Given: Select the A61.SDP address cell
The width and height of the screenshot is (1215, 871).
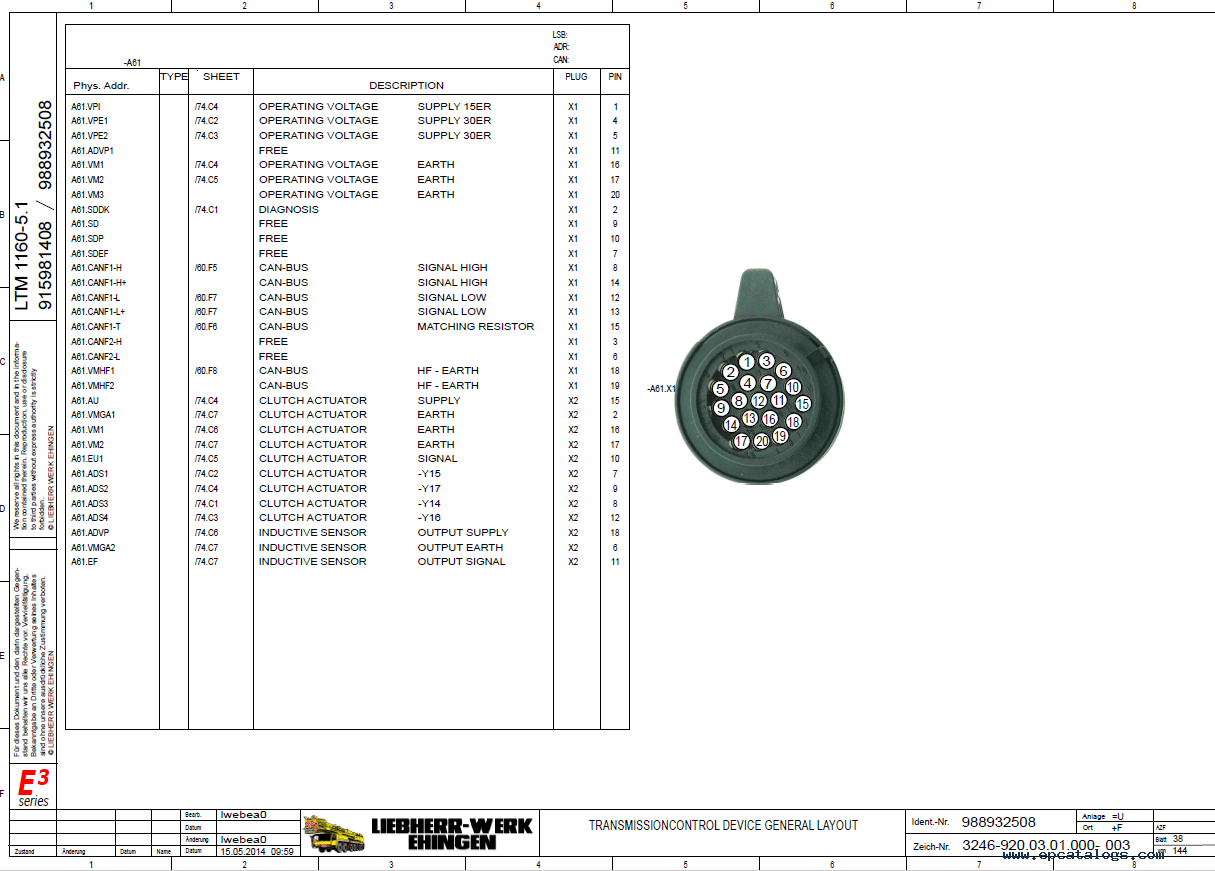Looking at the screenshot, I should (87, 239).
